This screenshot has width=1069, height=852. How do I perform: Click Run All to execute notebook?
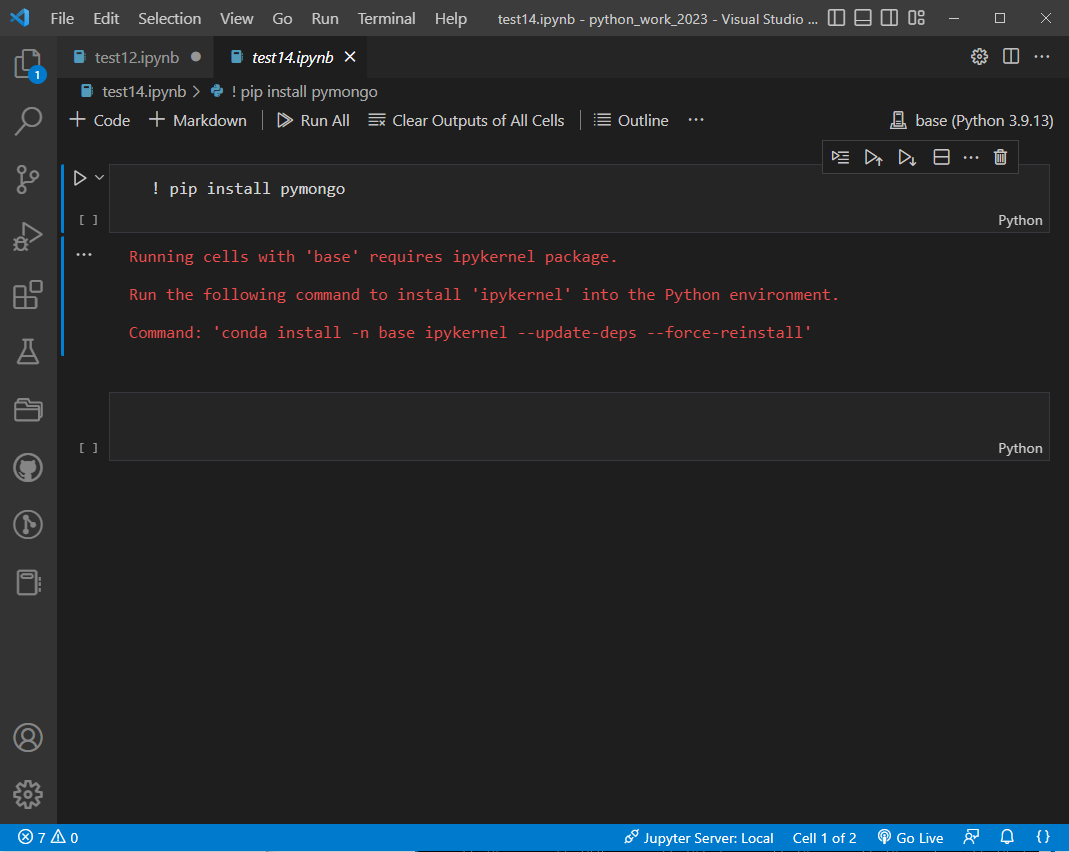tap(313, 120)
